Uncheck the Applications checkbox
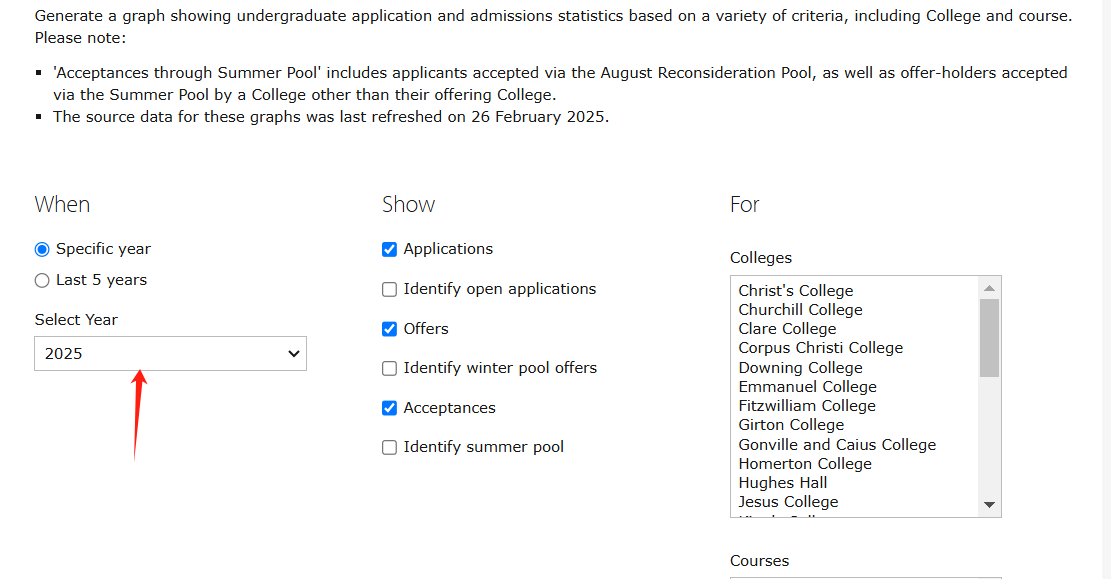 389,249
